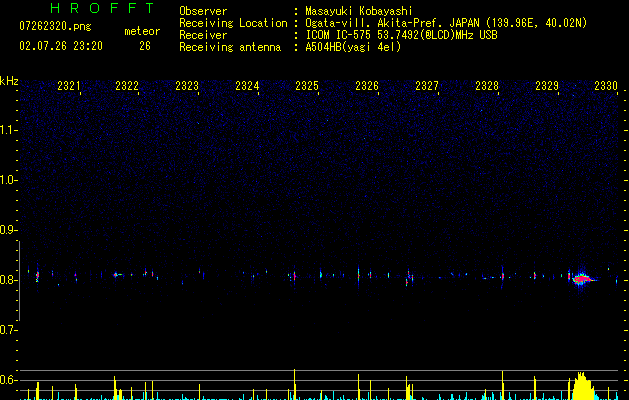
Task: Click the 2321 time marker
Action: pyautogui.click(x=69, y=86)
